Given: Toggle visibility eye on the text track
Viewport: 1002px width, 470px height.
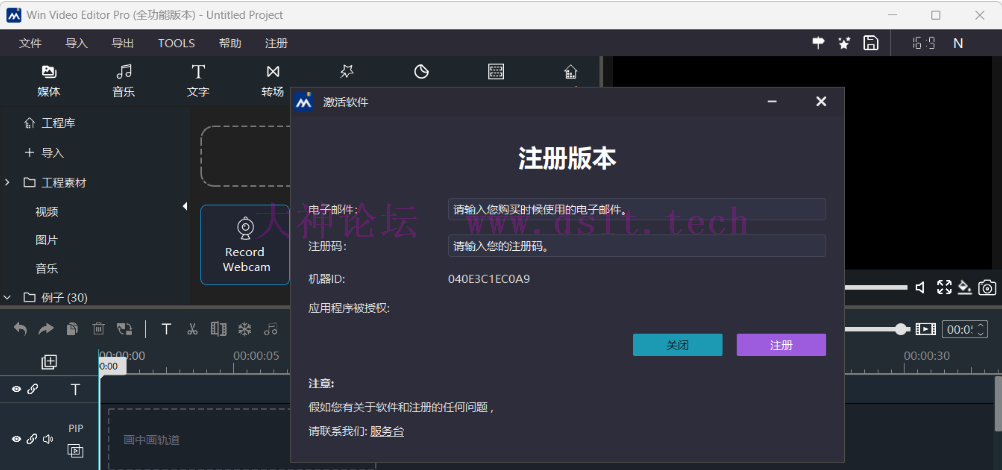Looking at the screenshot, I should point(16,389).
